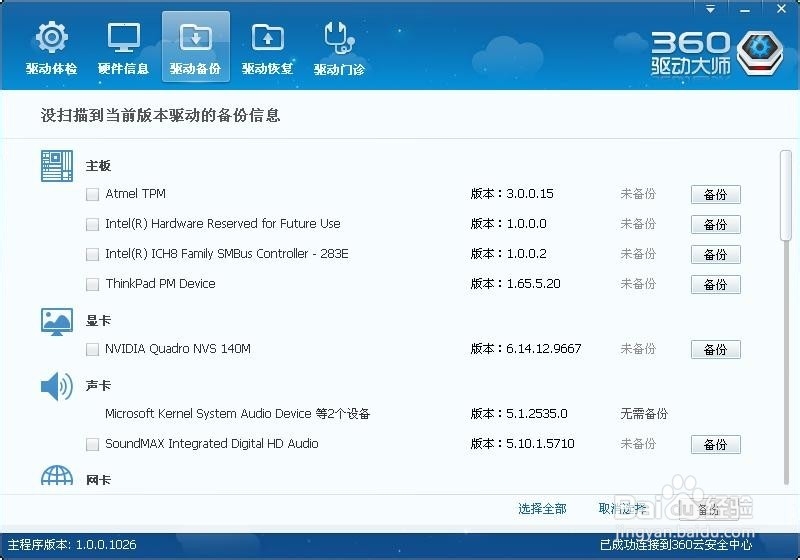Click the driver list vertical scrollbar thumb
The image size is (800, 560).
pyautogui.click(x=786, y=195)
